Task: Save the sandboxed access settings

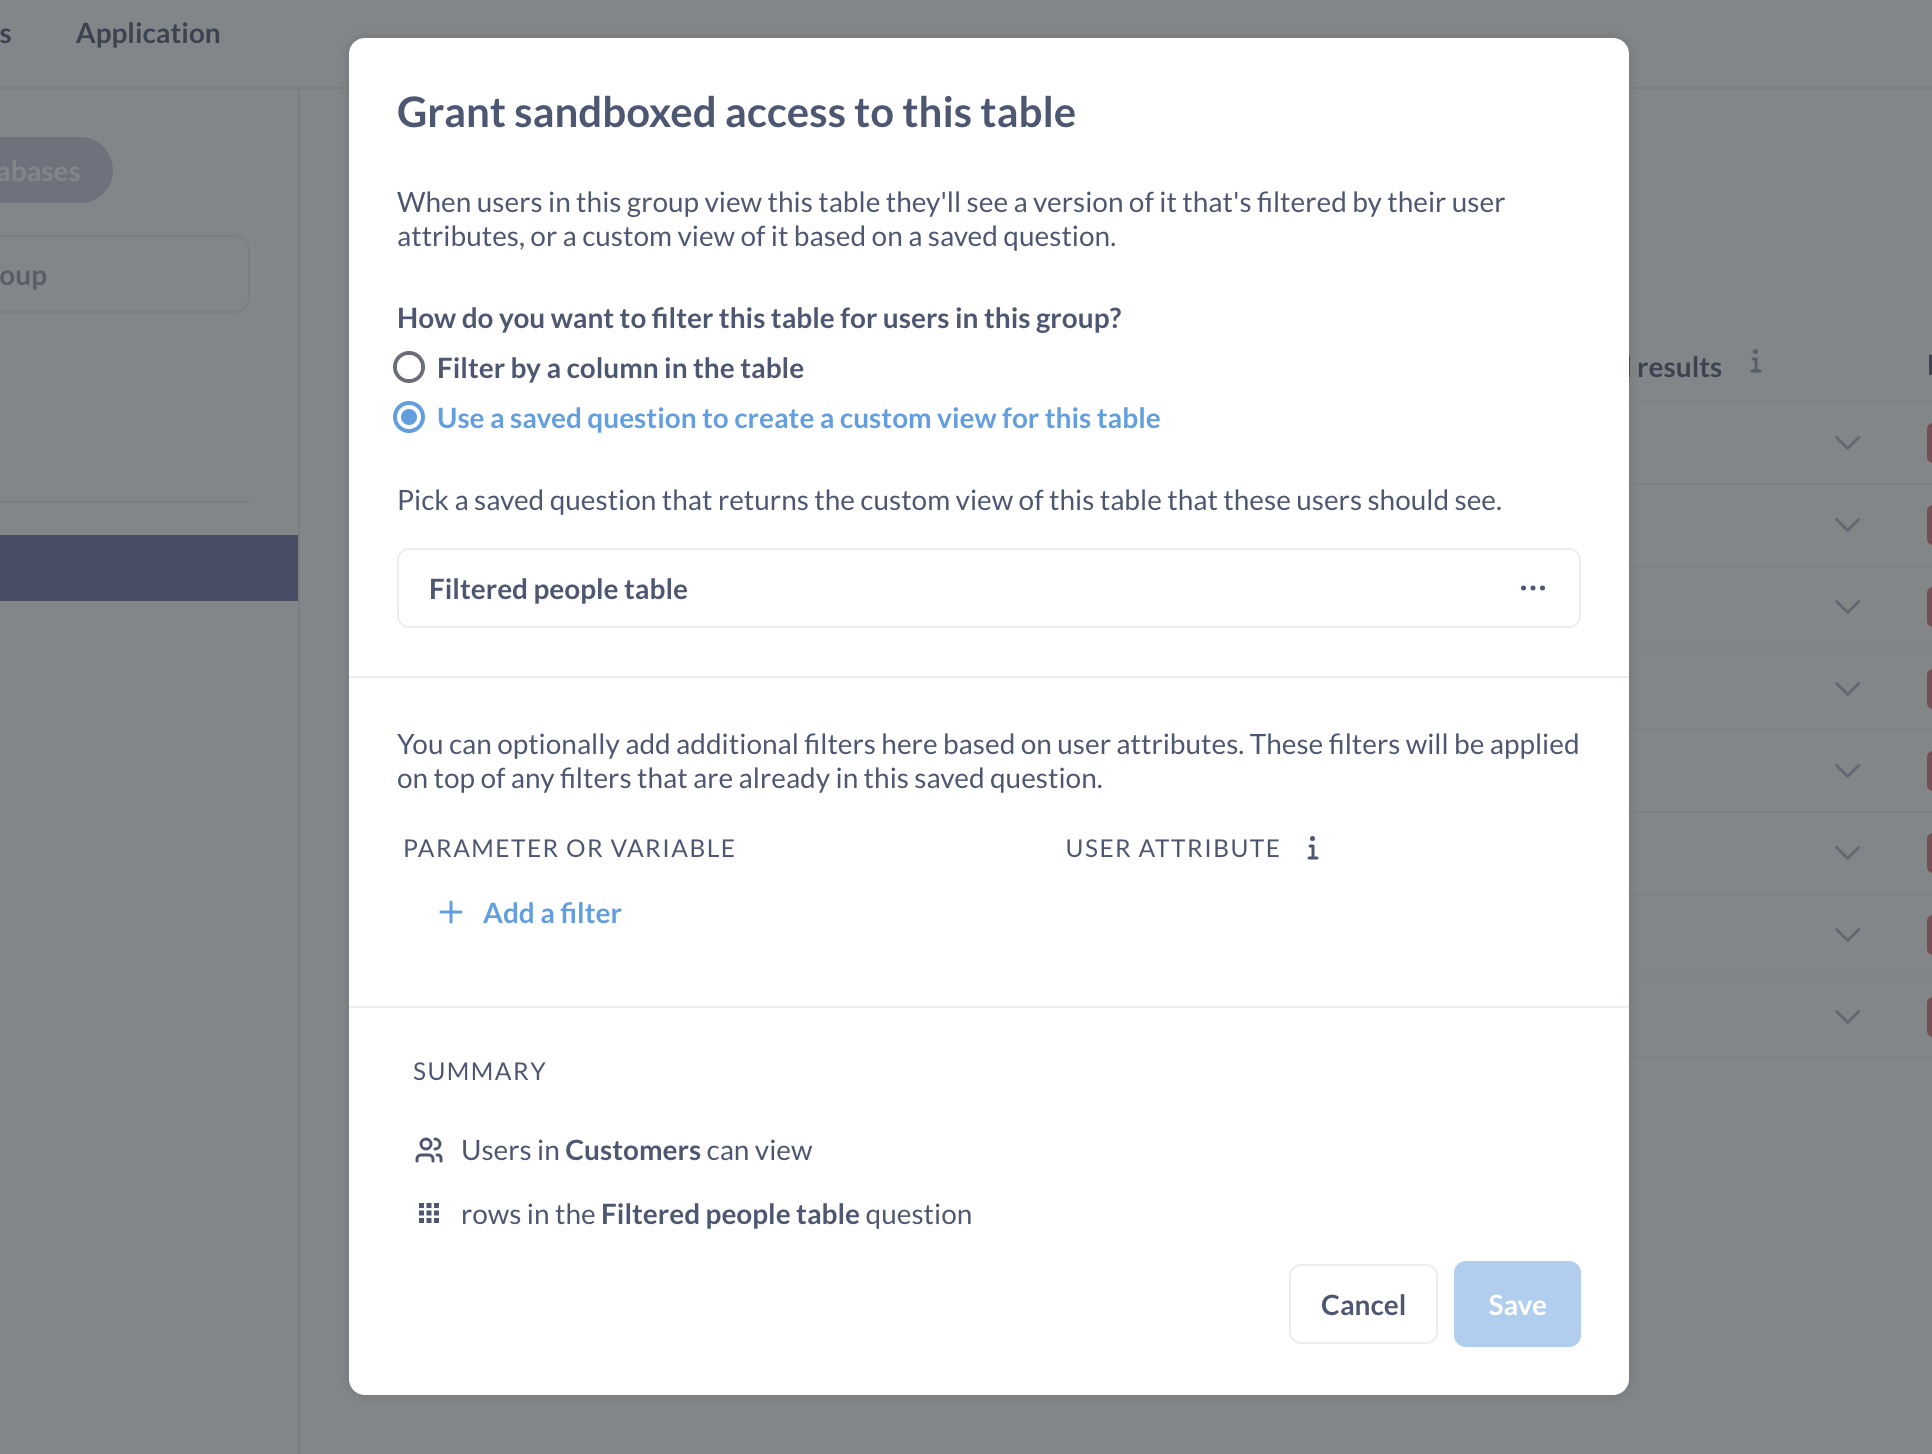Action: pos(1516,1304)
